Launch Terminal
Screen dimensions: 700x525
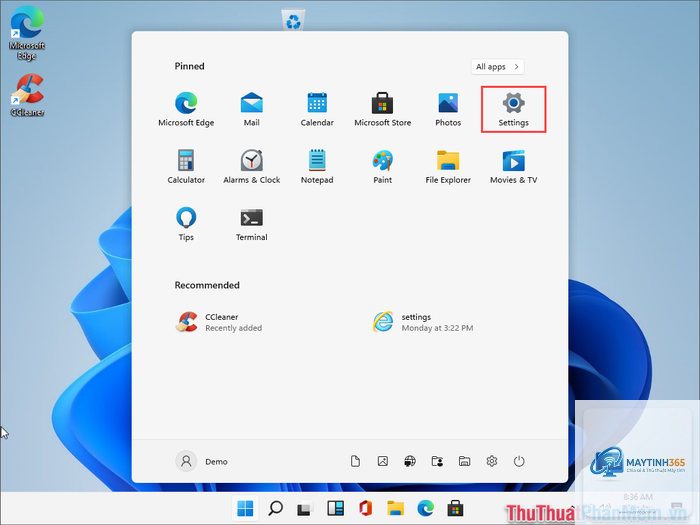[x=251, y=224]
